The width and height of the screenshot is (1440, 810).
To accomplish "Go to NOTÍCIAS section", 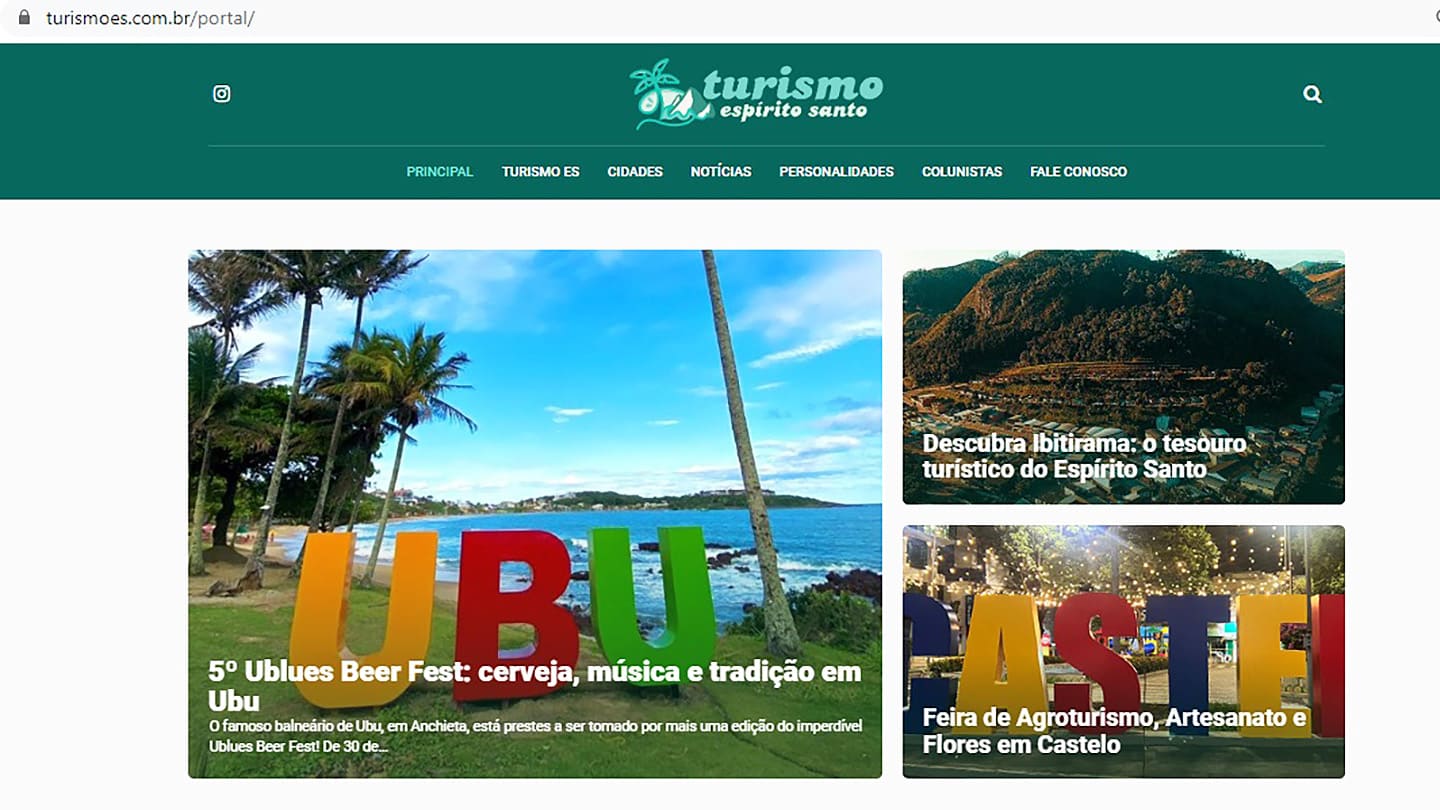I will (721, 172).
